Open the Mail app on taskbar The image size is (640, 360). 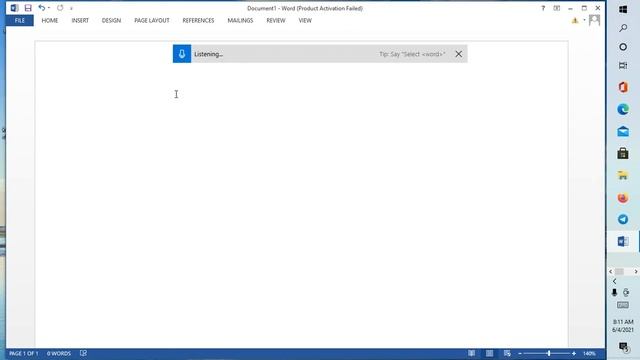(x=623, y=131)
